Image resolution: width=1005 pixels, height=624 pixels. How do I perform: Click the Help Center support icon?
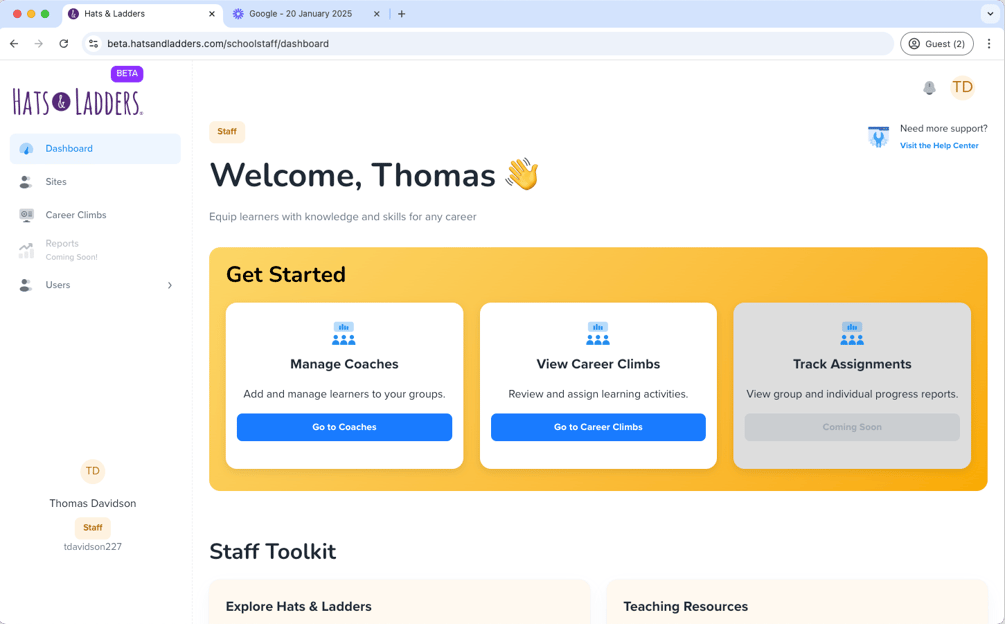tap(878, 137)
